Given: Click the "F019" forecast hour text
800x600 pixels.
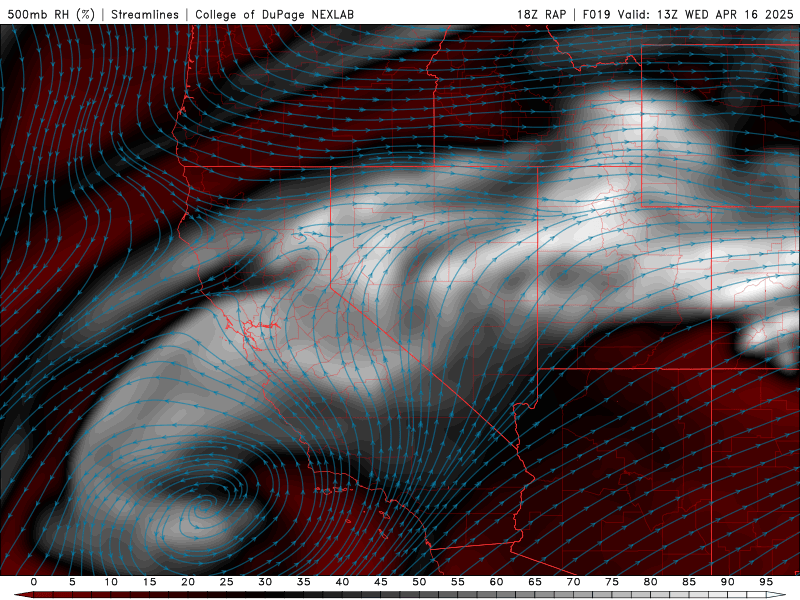Looking at the screenshot, I should pyautogui.click(x=597, y=14).
